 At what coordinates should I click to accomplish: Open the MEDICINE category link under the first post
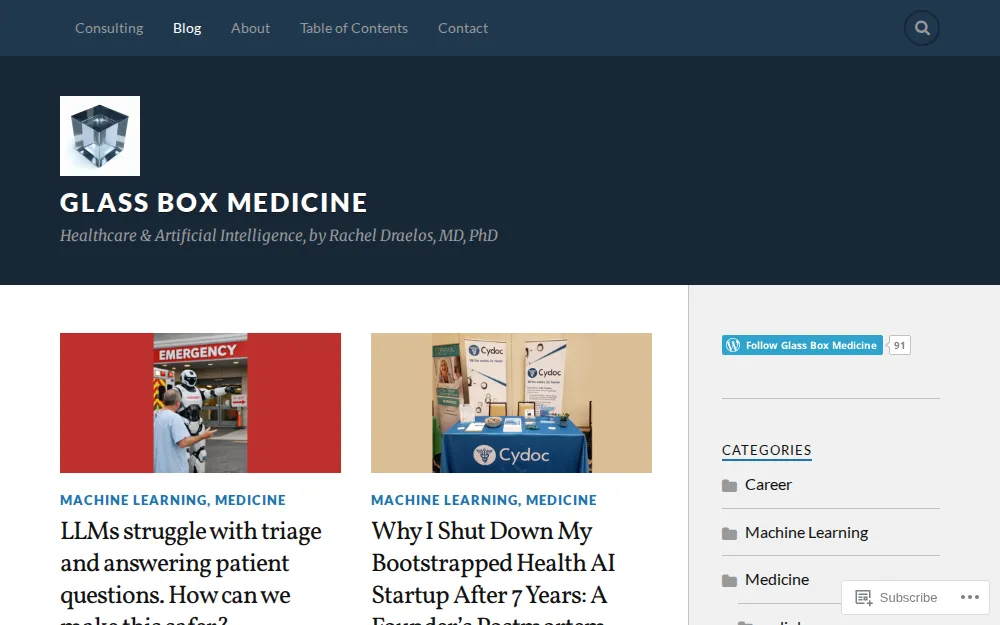tap(251, 500)
